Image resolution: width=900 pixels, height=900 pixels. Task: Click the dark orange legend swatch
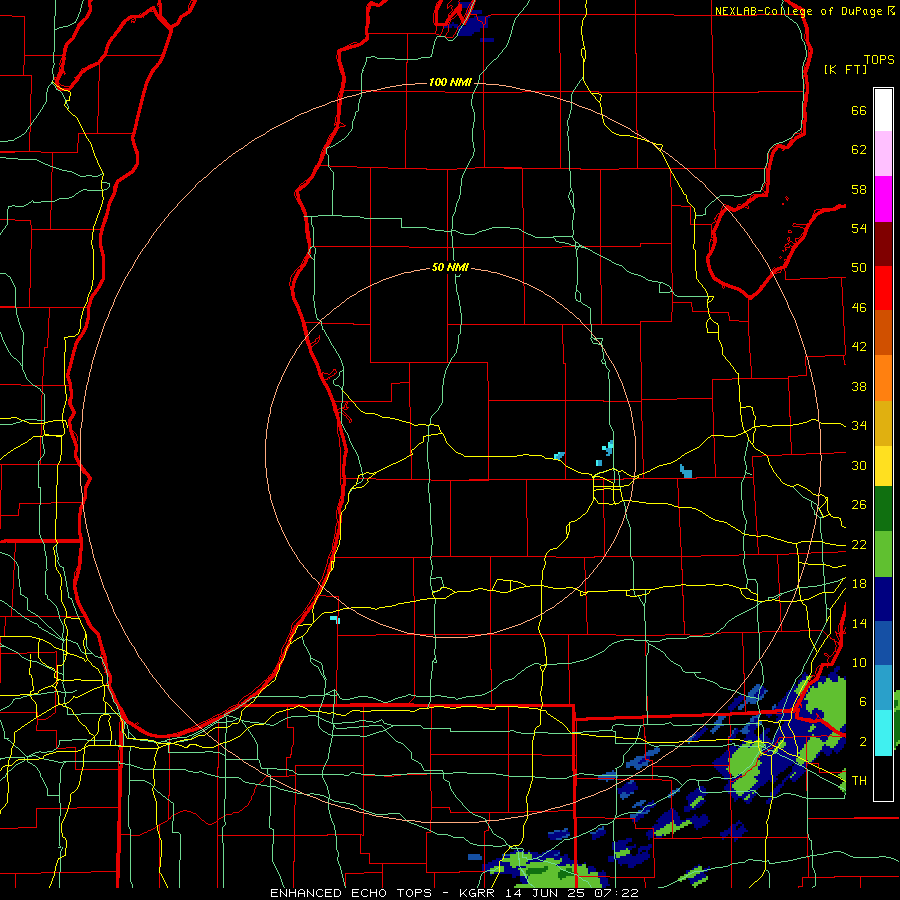click(883, 333)
